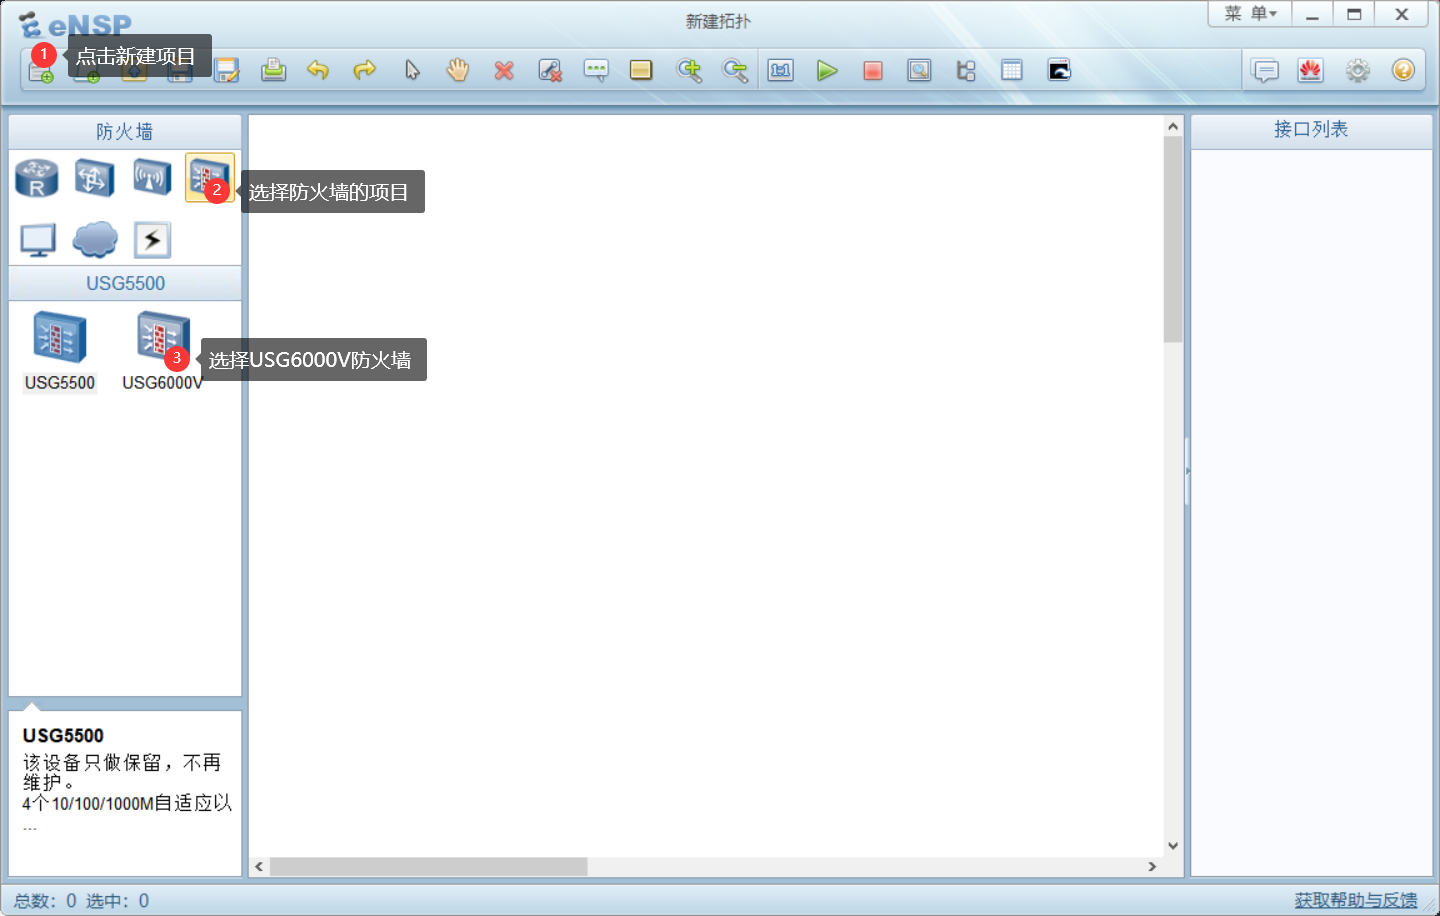Click the USG5500 device list header
Viewport: 1440px width, 916px height.
click(x=125, y=283)
